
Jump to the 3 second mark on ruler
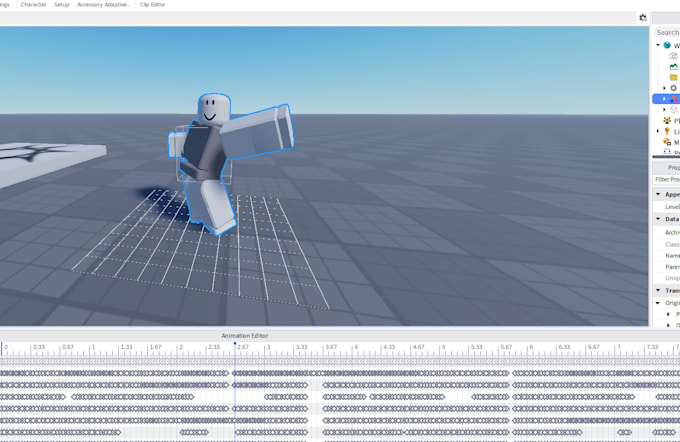[268, 347]
